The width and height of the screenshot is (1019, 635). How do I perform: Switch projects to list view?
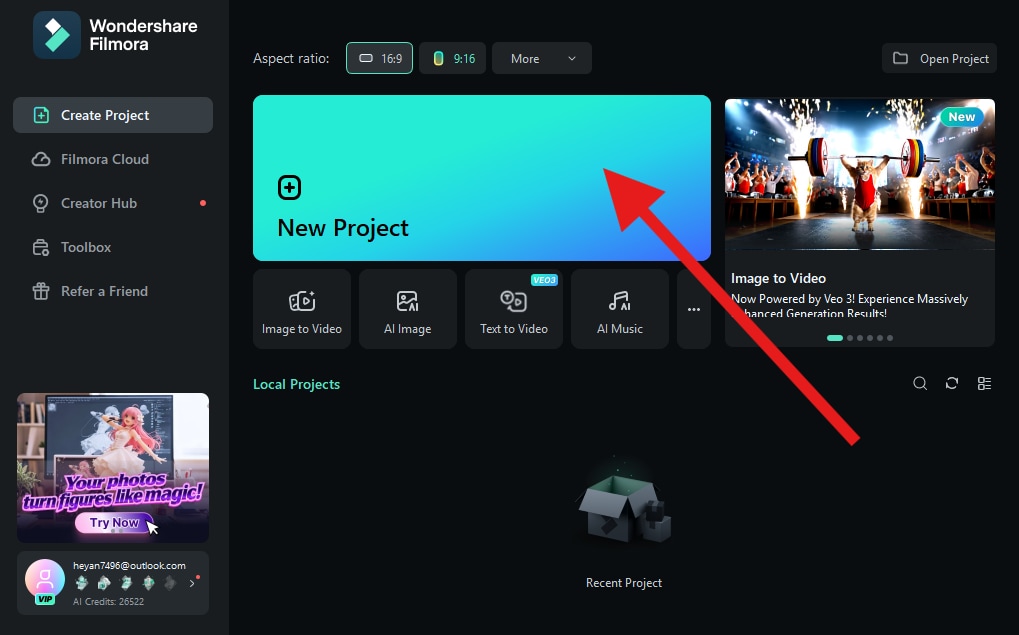(x=985, y=383)
